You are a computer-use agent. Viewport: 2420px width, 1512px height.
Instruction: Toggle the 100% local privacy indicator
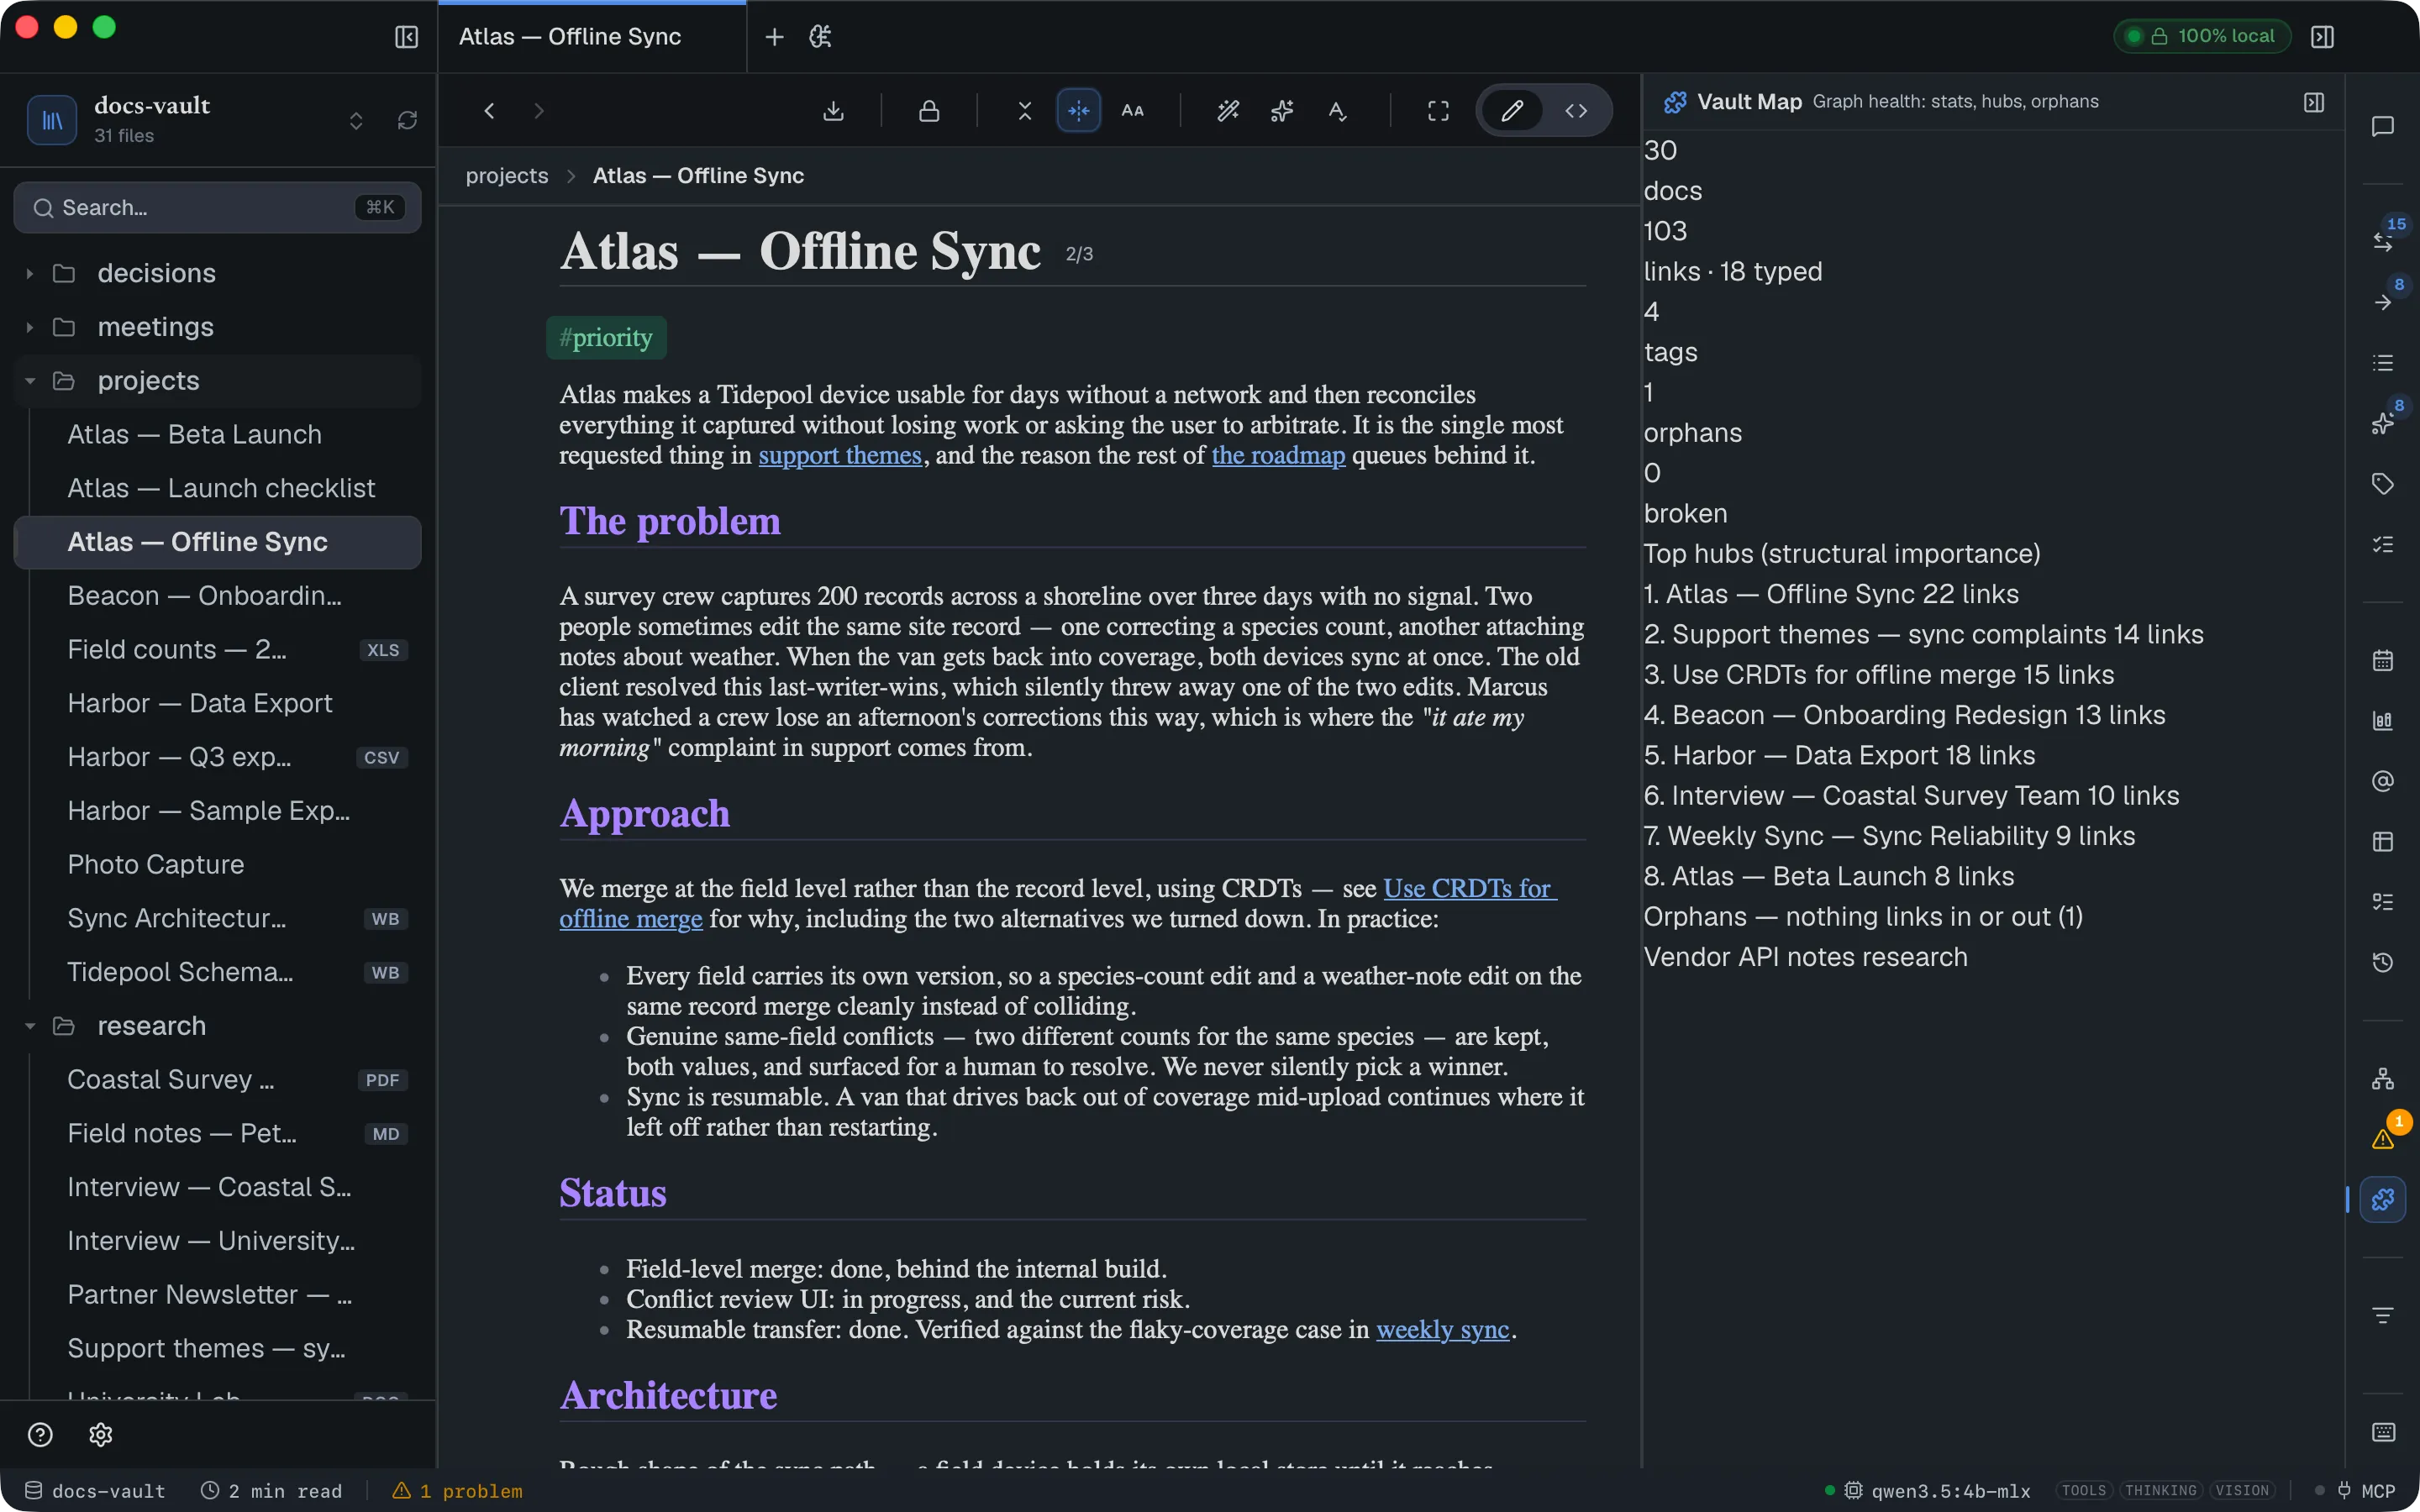(2203, 36)
